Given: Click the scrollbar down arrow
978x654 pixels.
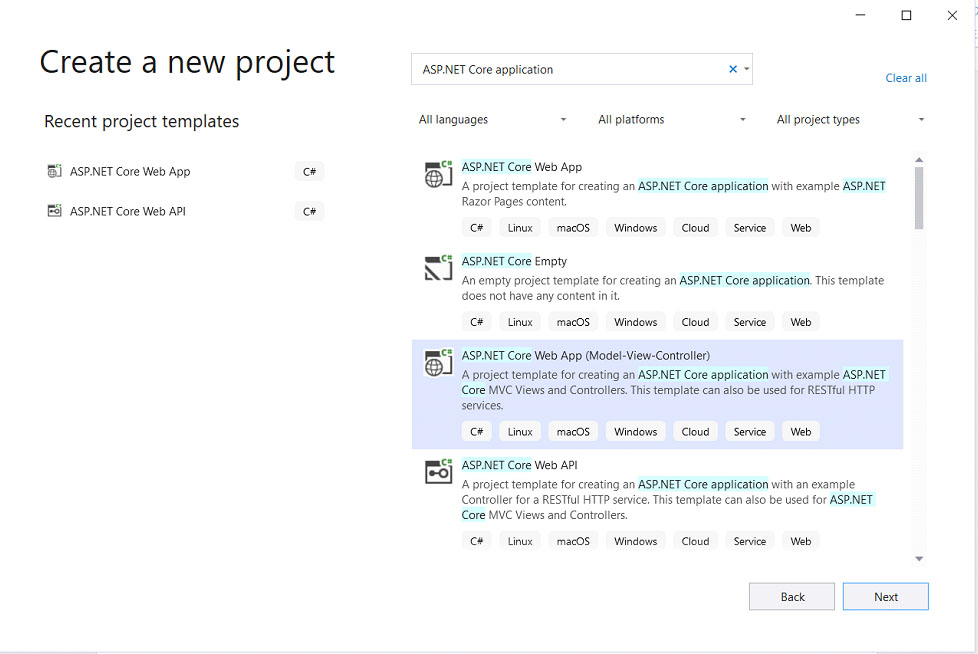Looking at the screenshot, I should pyautogui.click(x=919, y=559).
